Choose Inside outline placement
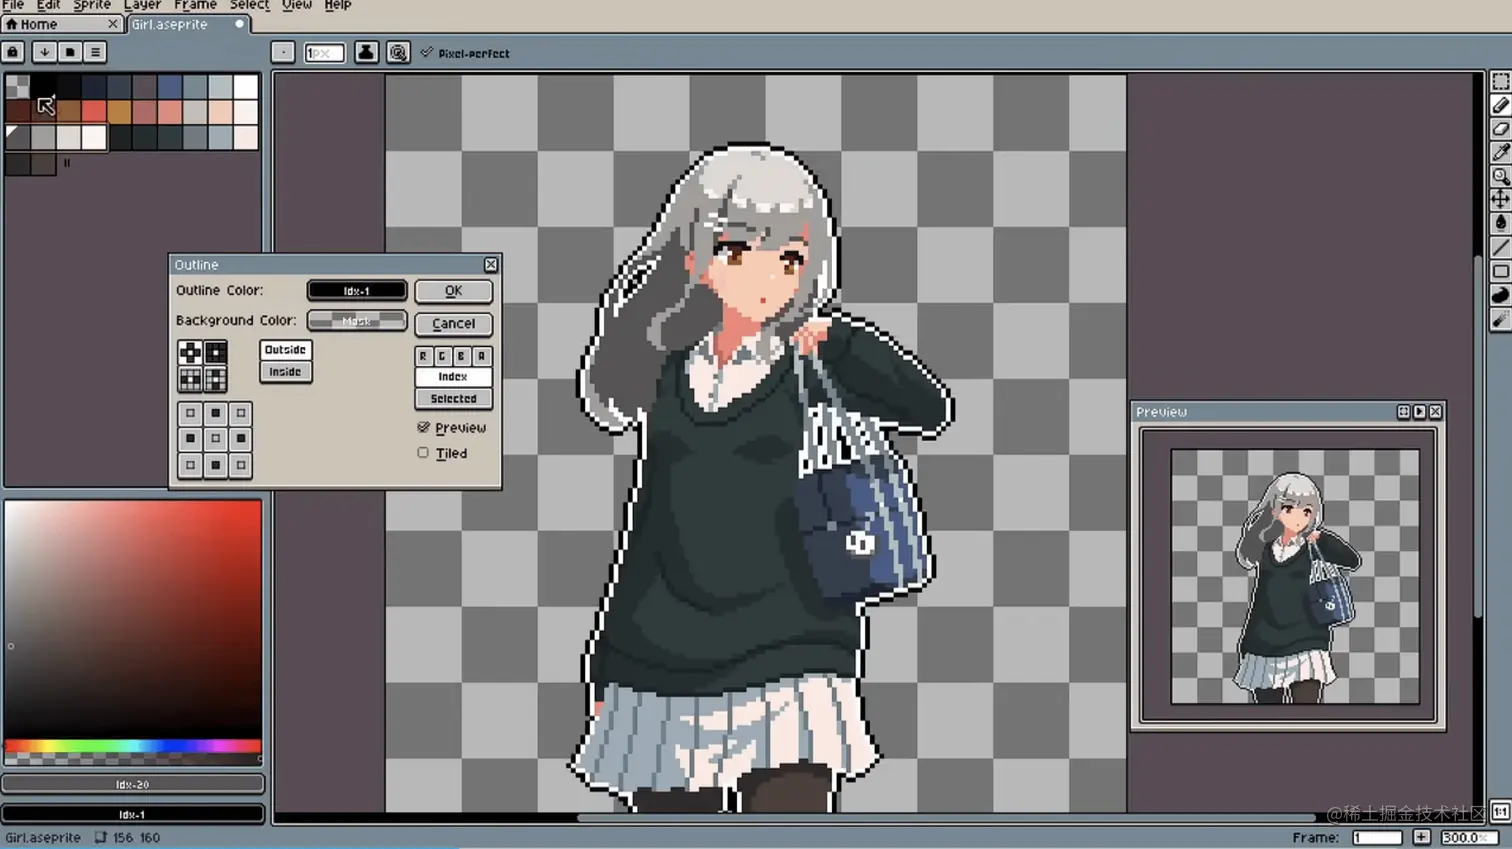 click(285, 372)
